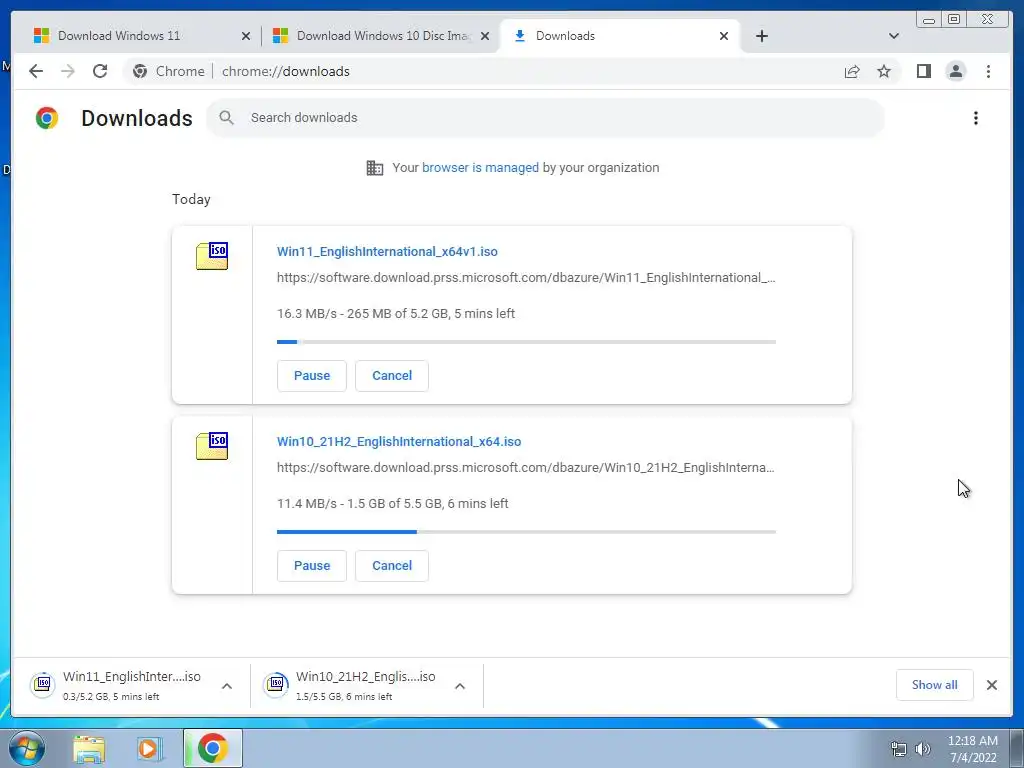Cancel the Win11 ISO download
Viewport: 1024px width, 768px height.
[392, 376]
